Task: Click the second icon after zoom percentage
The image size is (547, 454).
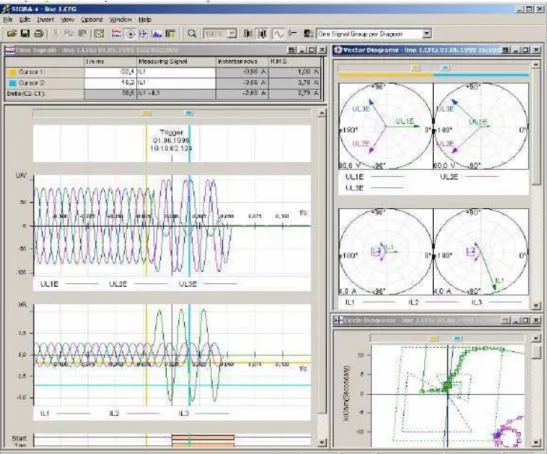Action: pyautogui.click(x=262, y=34)
